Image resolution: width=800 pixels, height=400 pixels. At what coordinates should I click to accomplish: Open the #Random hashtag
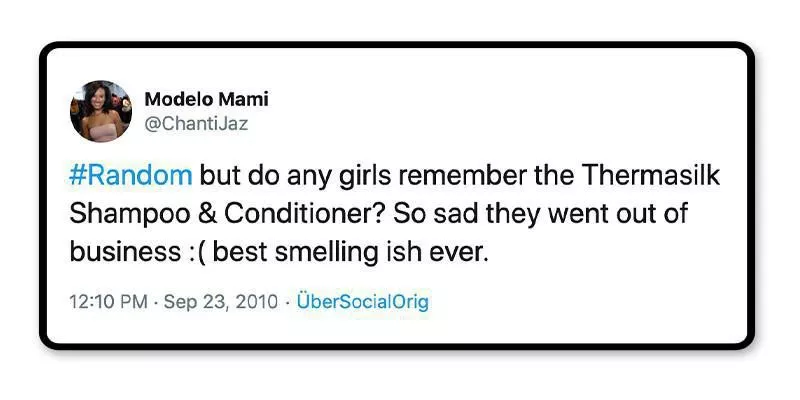(x=130, y=176)
